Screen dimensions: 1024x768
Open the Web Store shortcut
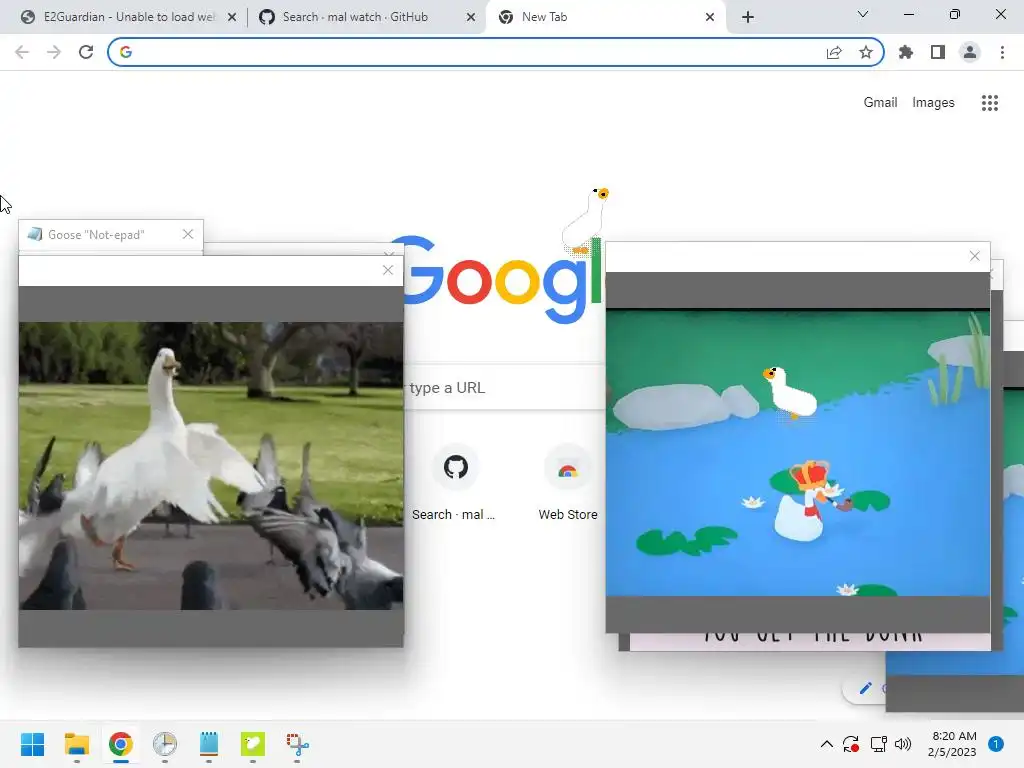point(568,485)
